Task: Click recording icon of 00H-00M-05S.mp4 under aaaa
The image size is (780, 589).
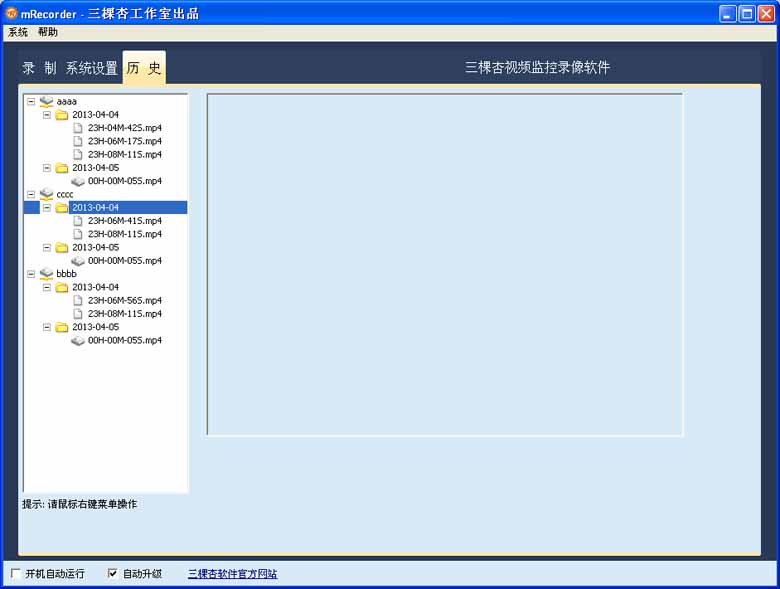Action: 78,182
